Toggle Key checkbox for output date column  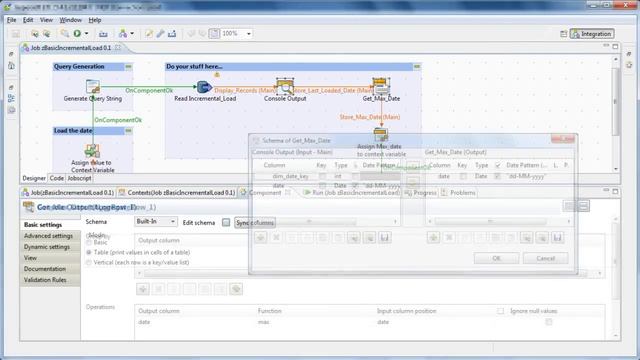pyautogui.click(x=463, y=176)
